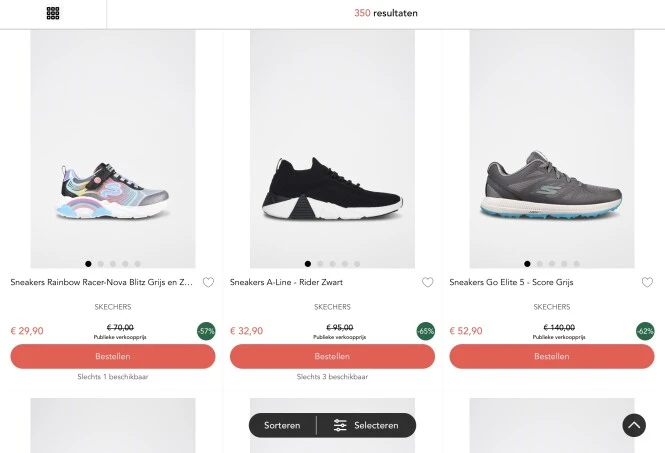Screen dimensions: 665x453
Task: Click the -62% discount badge
Action: (646, 330)
